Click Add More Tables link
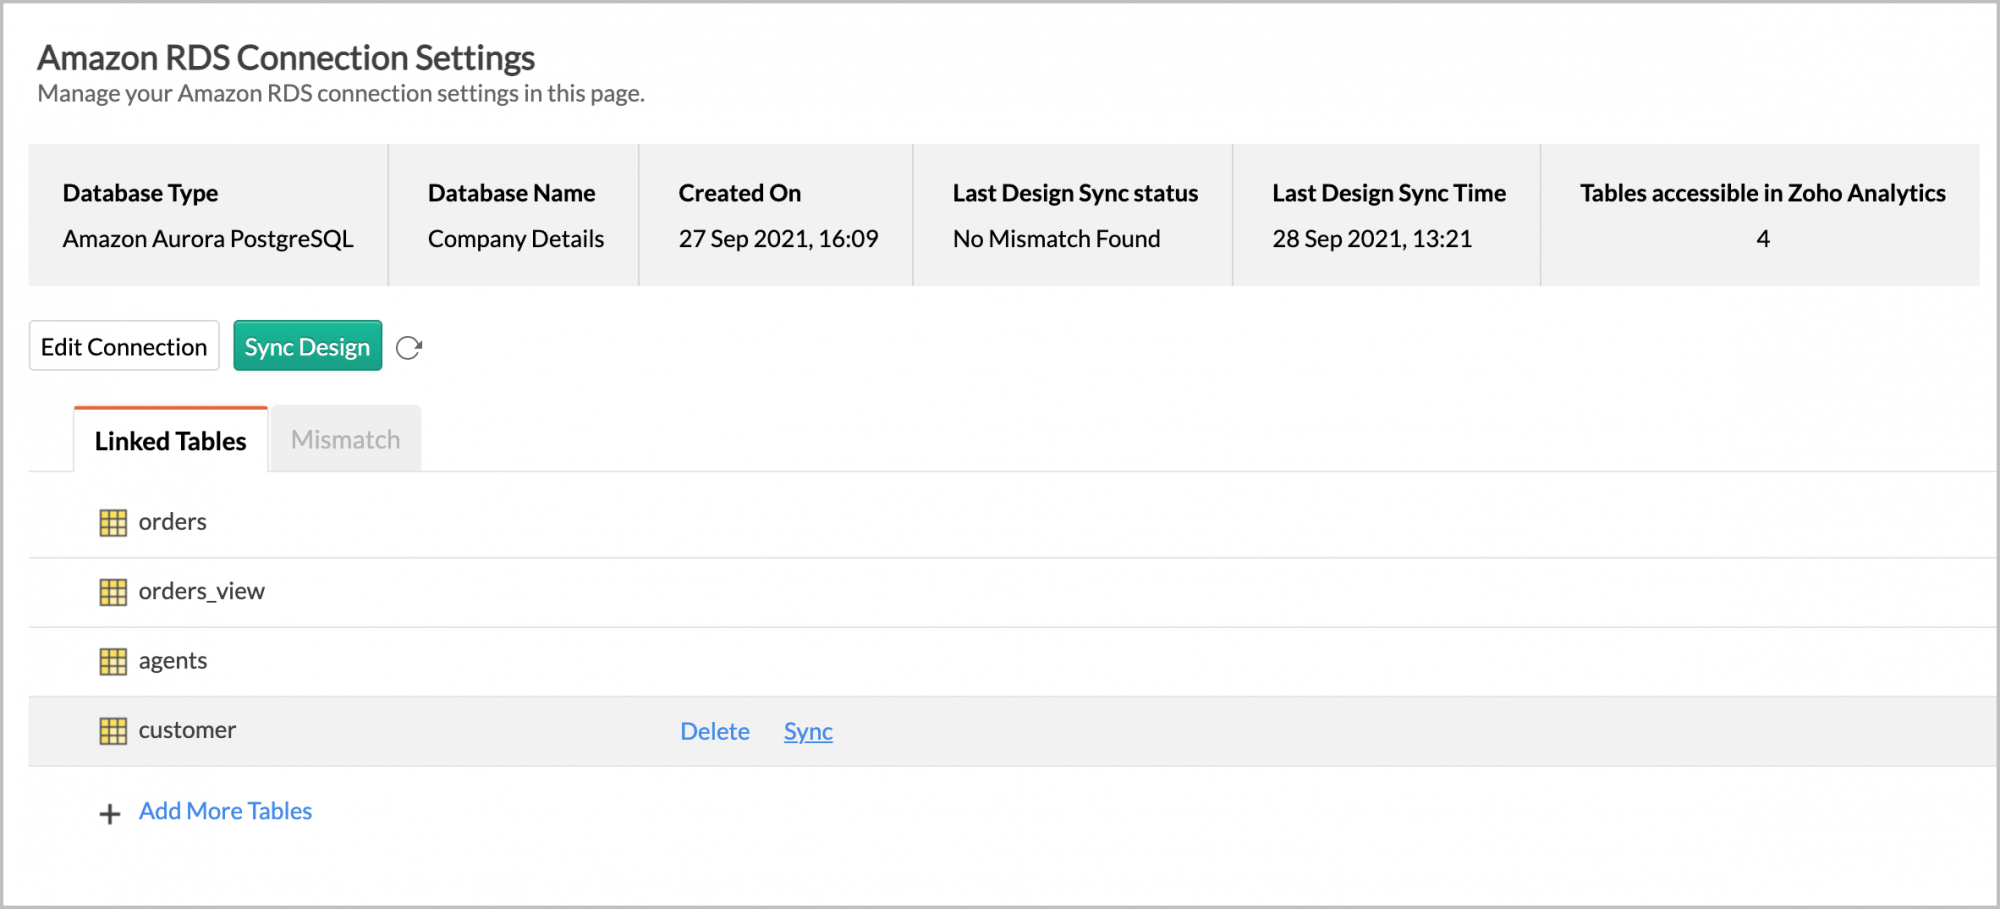 pyautogui.click(x=225, y=811)
